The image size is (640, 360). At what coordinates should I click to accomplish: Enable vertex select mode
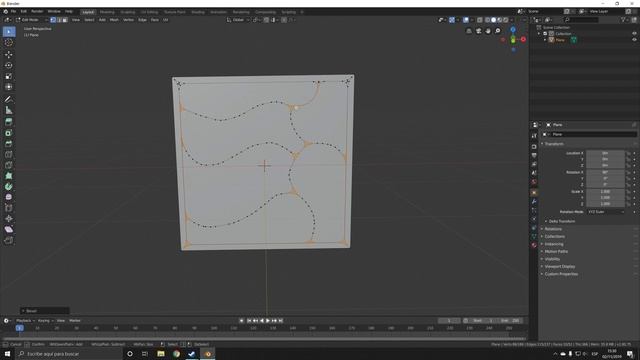(x=53, y=20)
